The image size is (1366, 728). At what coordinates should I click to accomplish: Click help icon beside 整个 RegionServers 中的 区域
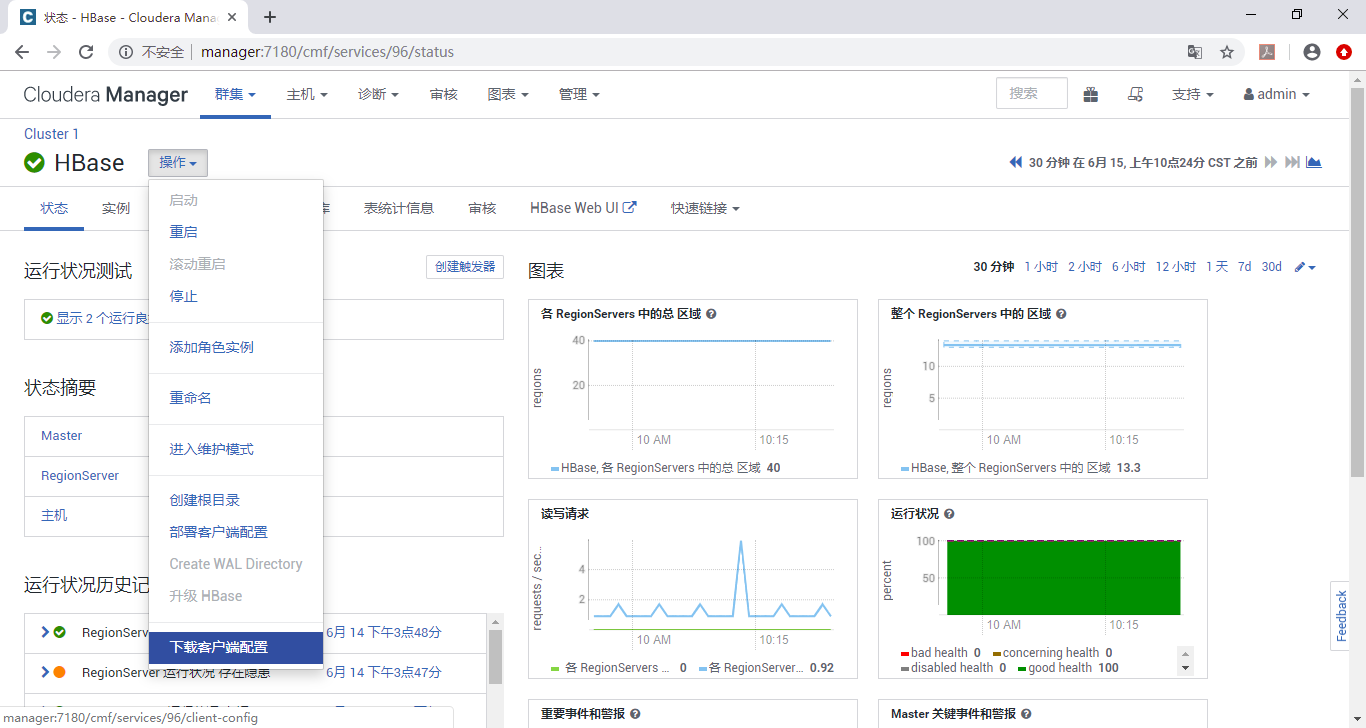(x=1061, y=314)
